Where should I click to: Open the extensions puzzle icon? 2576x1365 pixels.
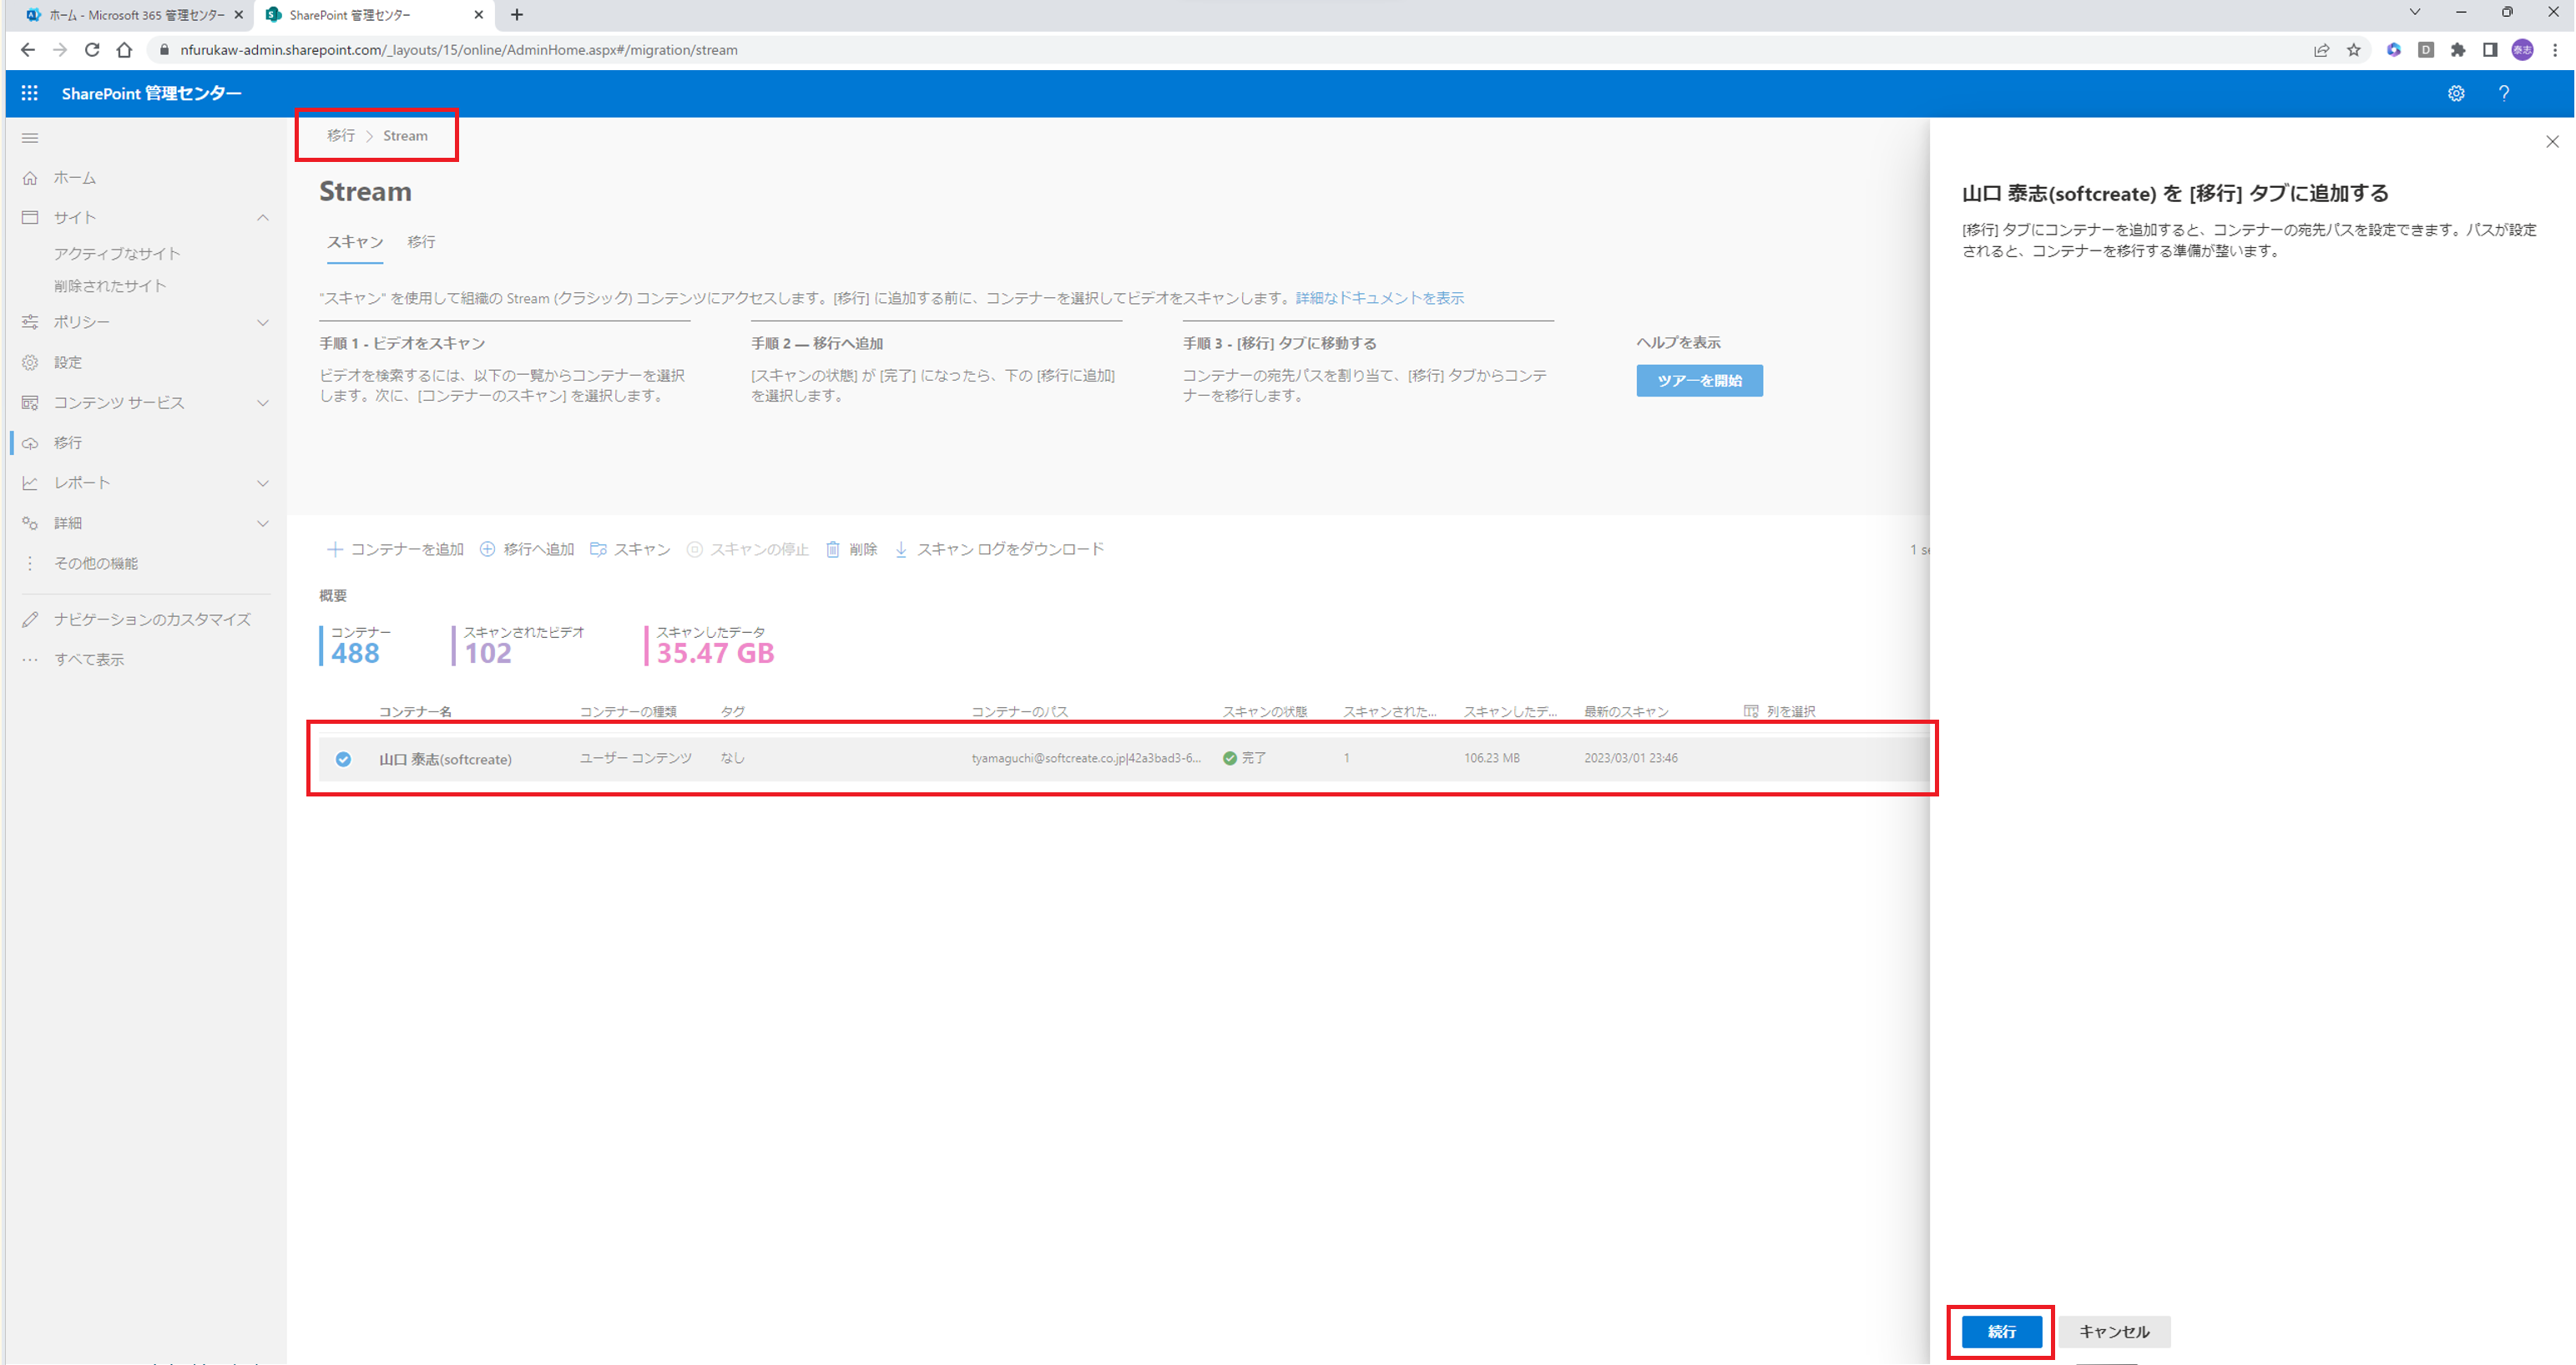[x=2458, y=49]
